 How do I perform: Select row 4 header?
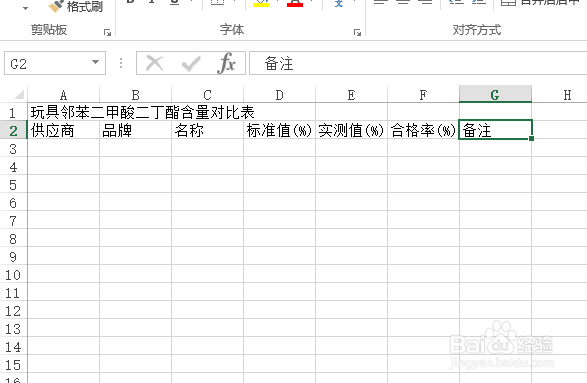click(13, 166)
